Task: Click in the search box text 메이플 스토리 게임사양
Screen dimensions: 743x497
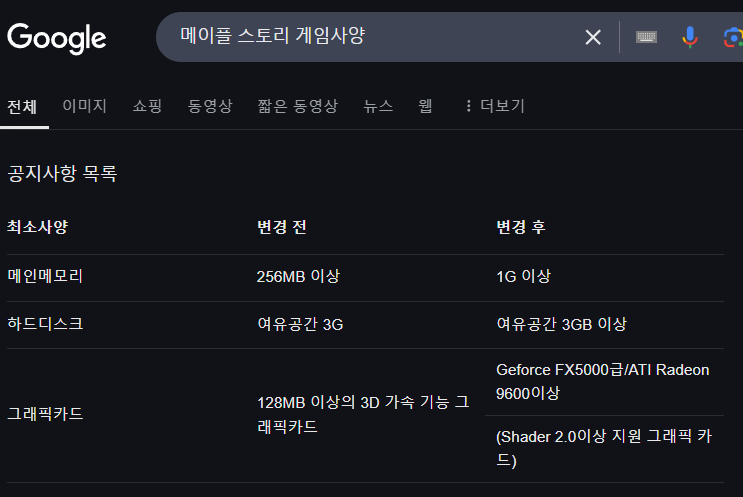Action: tap(272, 36)
